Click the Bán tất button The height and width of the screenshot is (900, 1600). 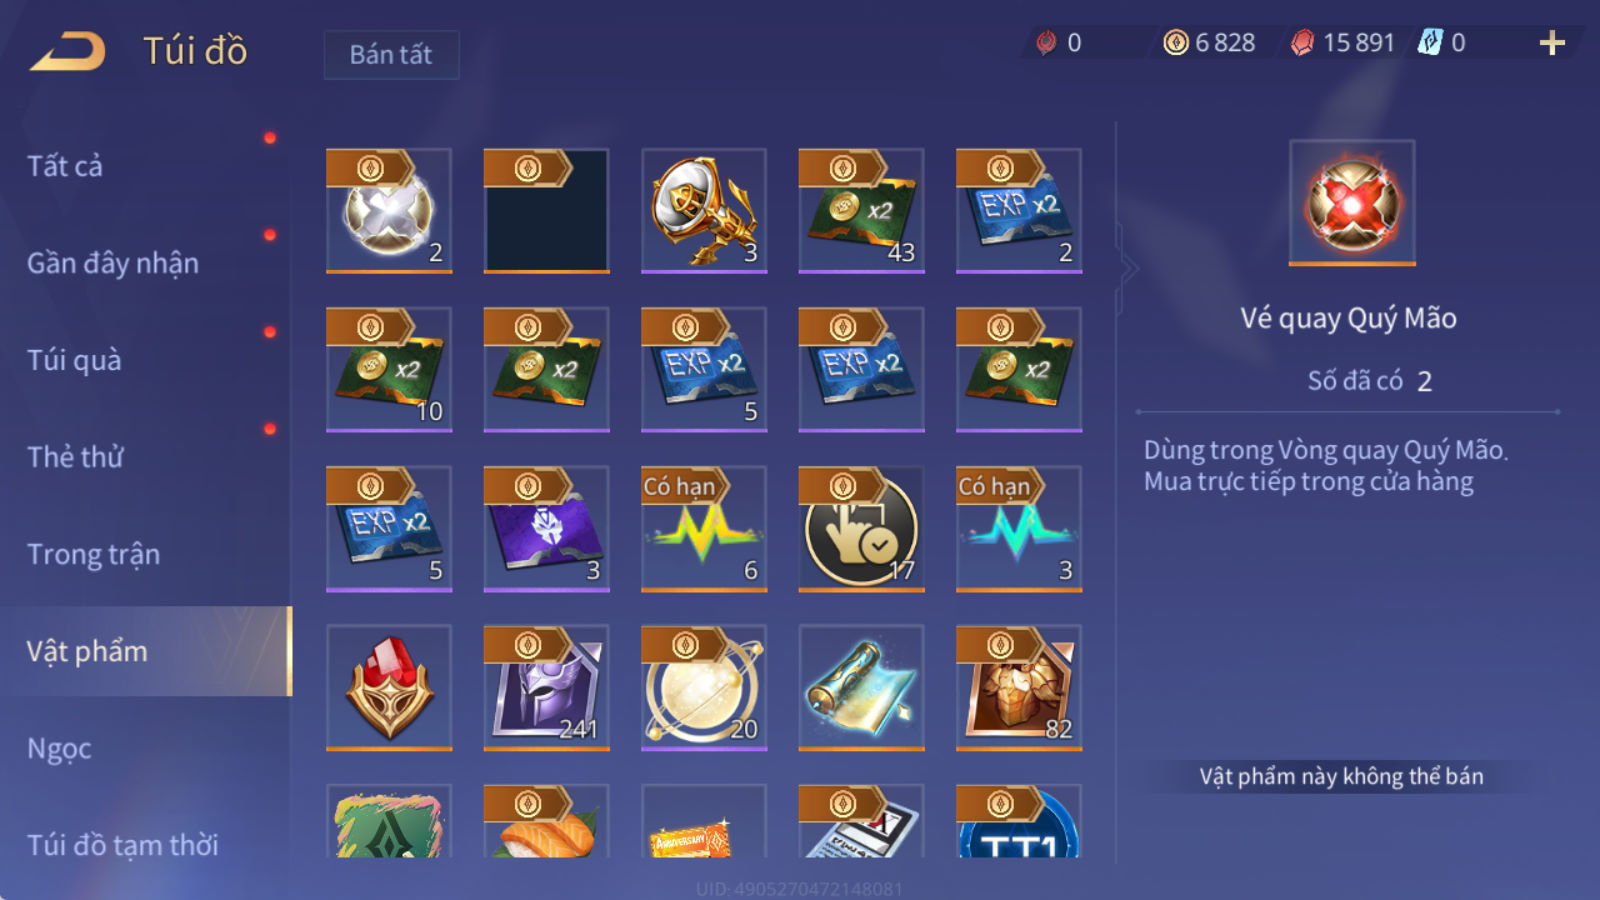tap(391, 54)
